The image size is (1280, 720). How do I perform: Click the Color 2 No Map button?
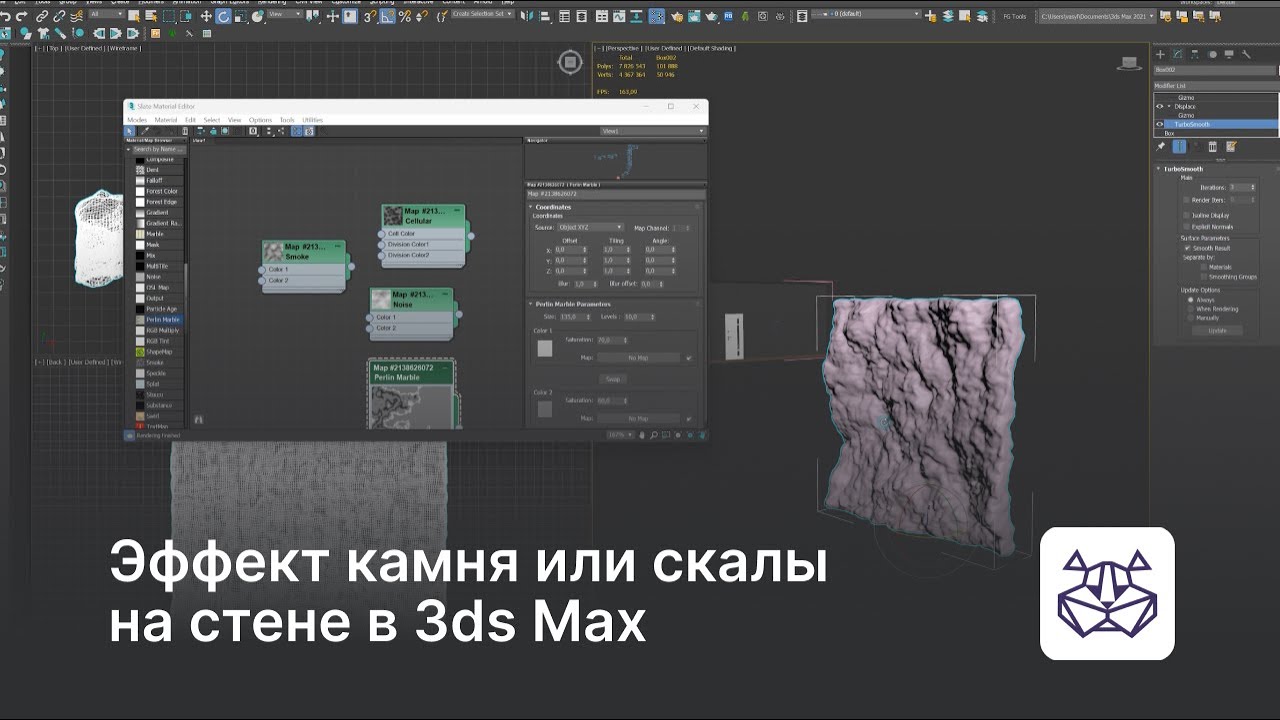tap(638, 418)
